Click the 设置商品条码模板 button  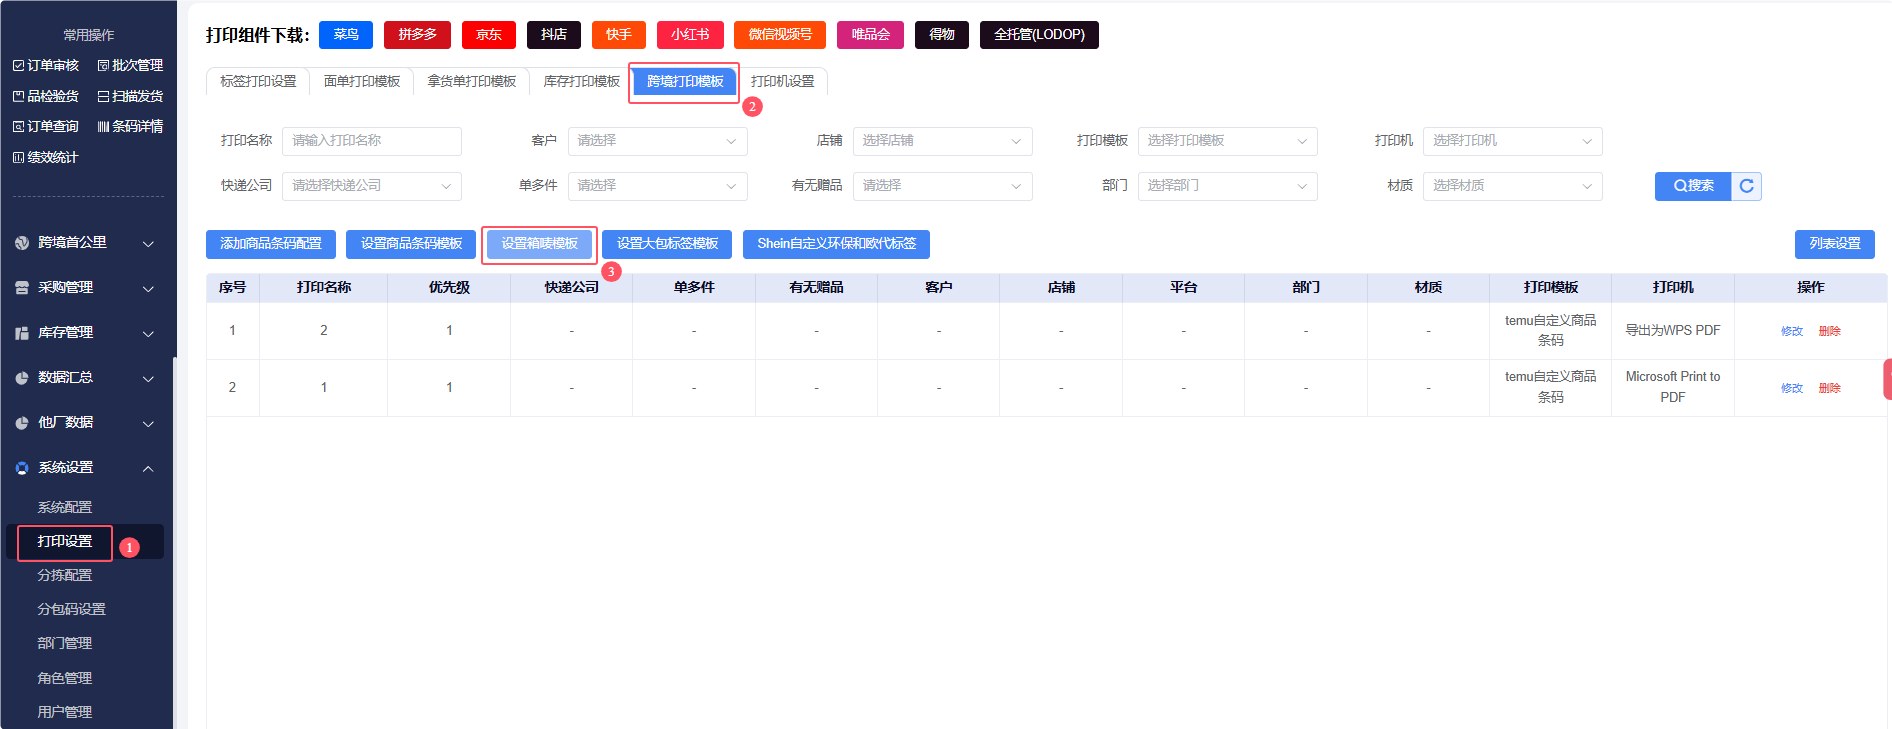click(x=412, y=244)
